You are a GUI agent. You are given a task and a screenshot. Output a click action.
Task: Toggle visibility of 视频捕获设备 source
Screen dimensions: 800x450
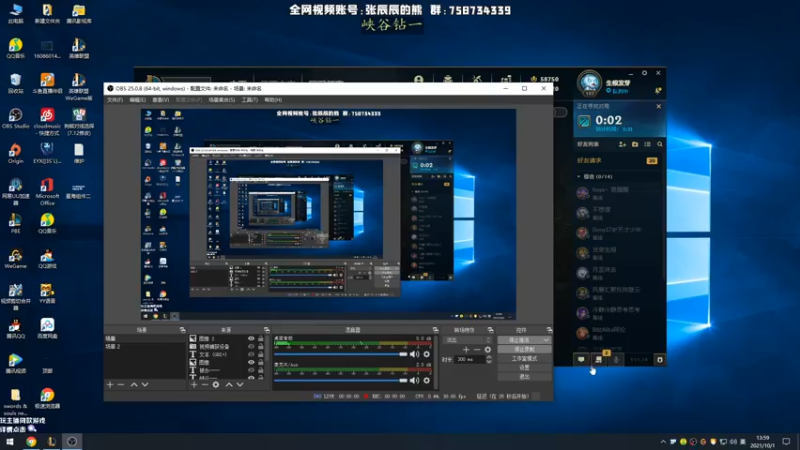251,346
